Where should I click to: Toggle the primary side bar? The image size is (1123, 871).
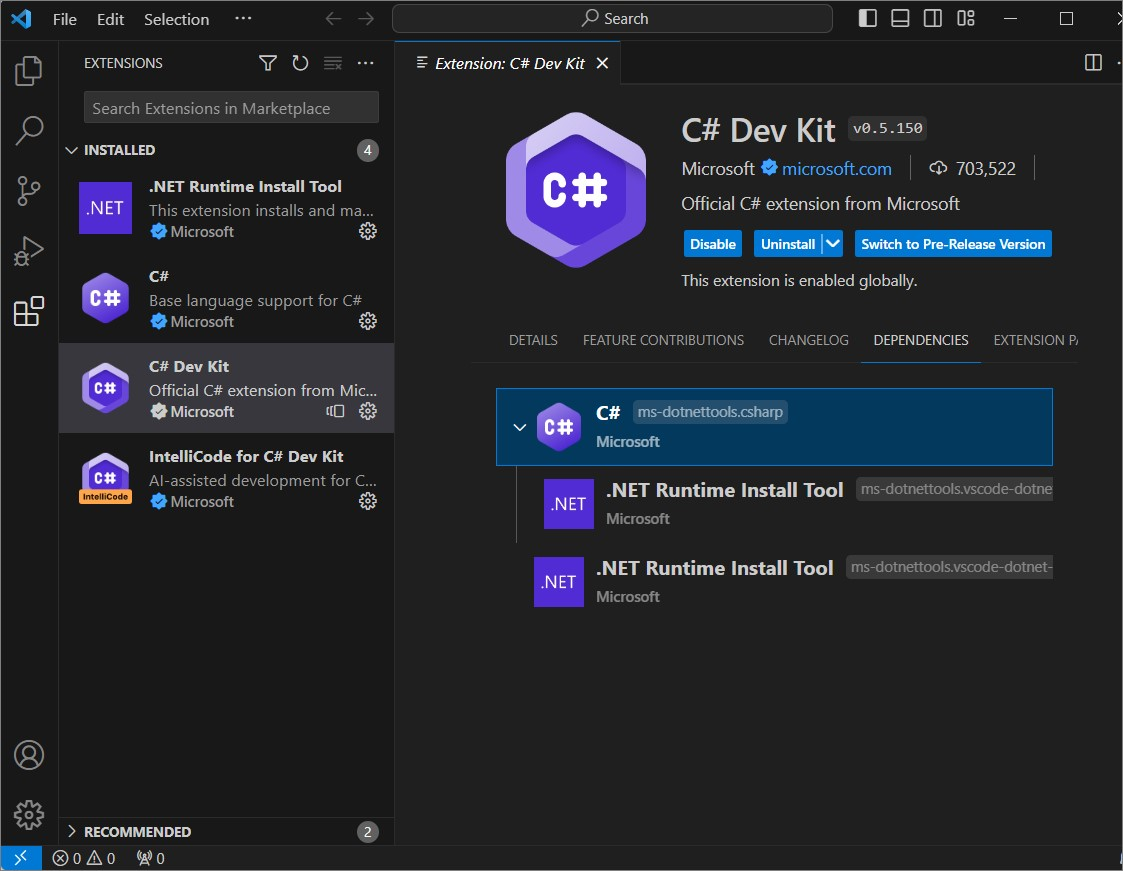867,19
